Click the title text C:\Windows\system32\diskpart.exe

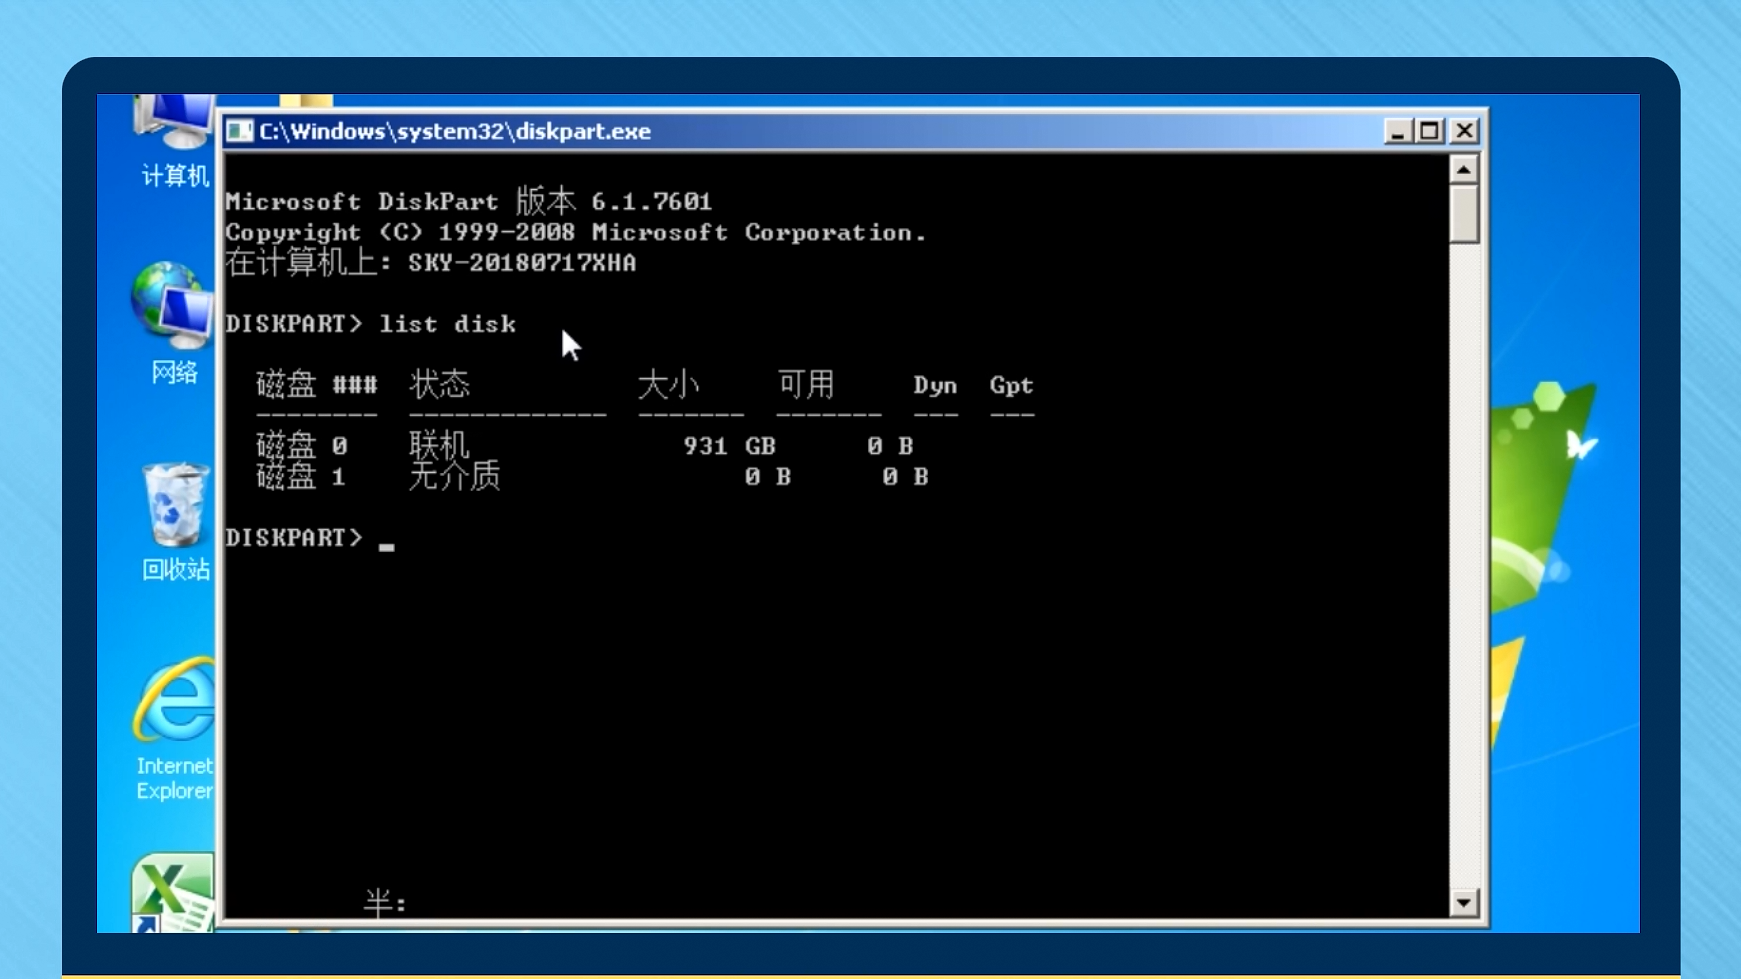pos(455,131)
